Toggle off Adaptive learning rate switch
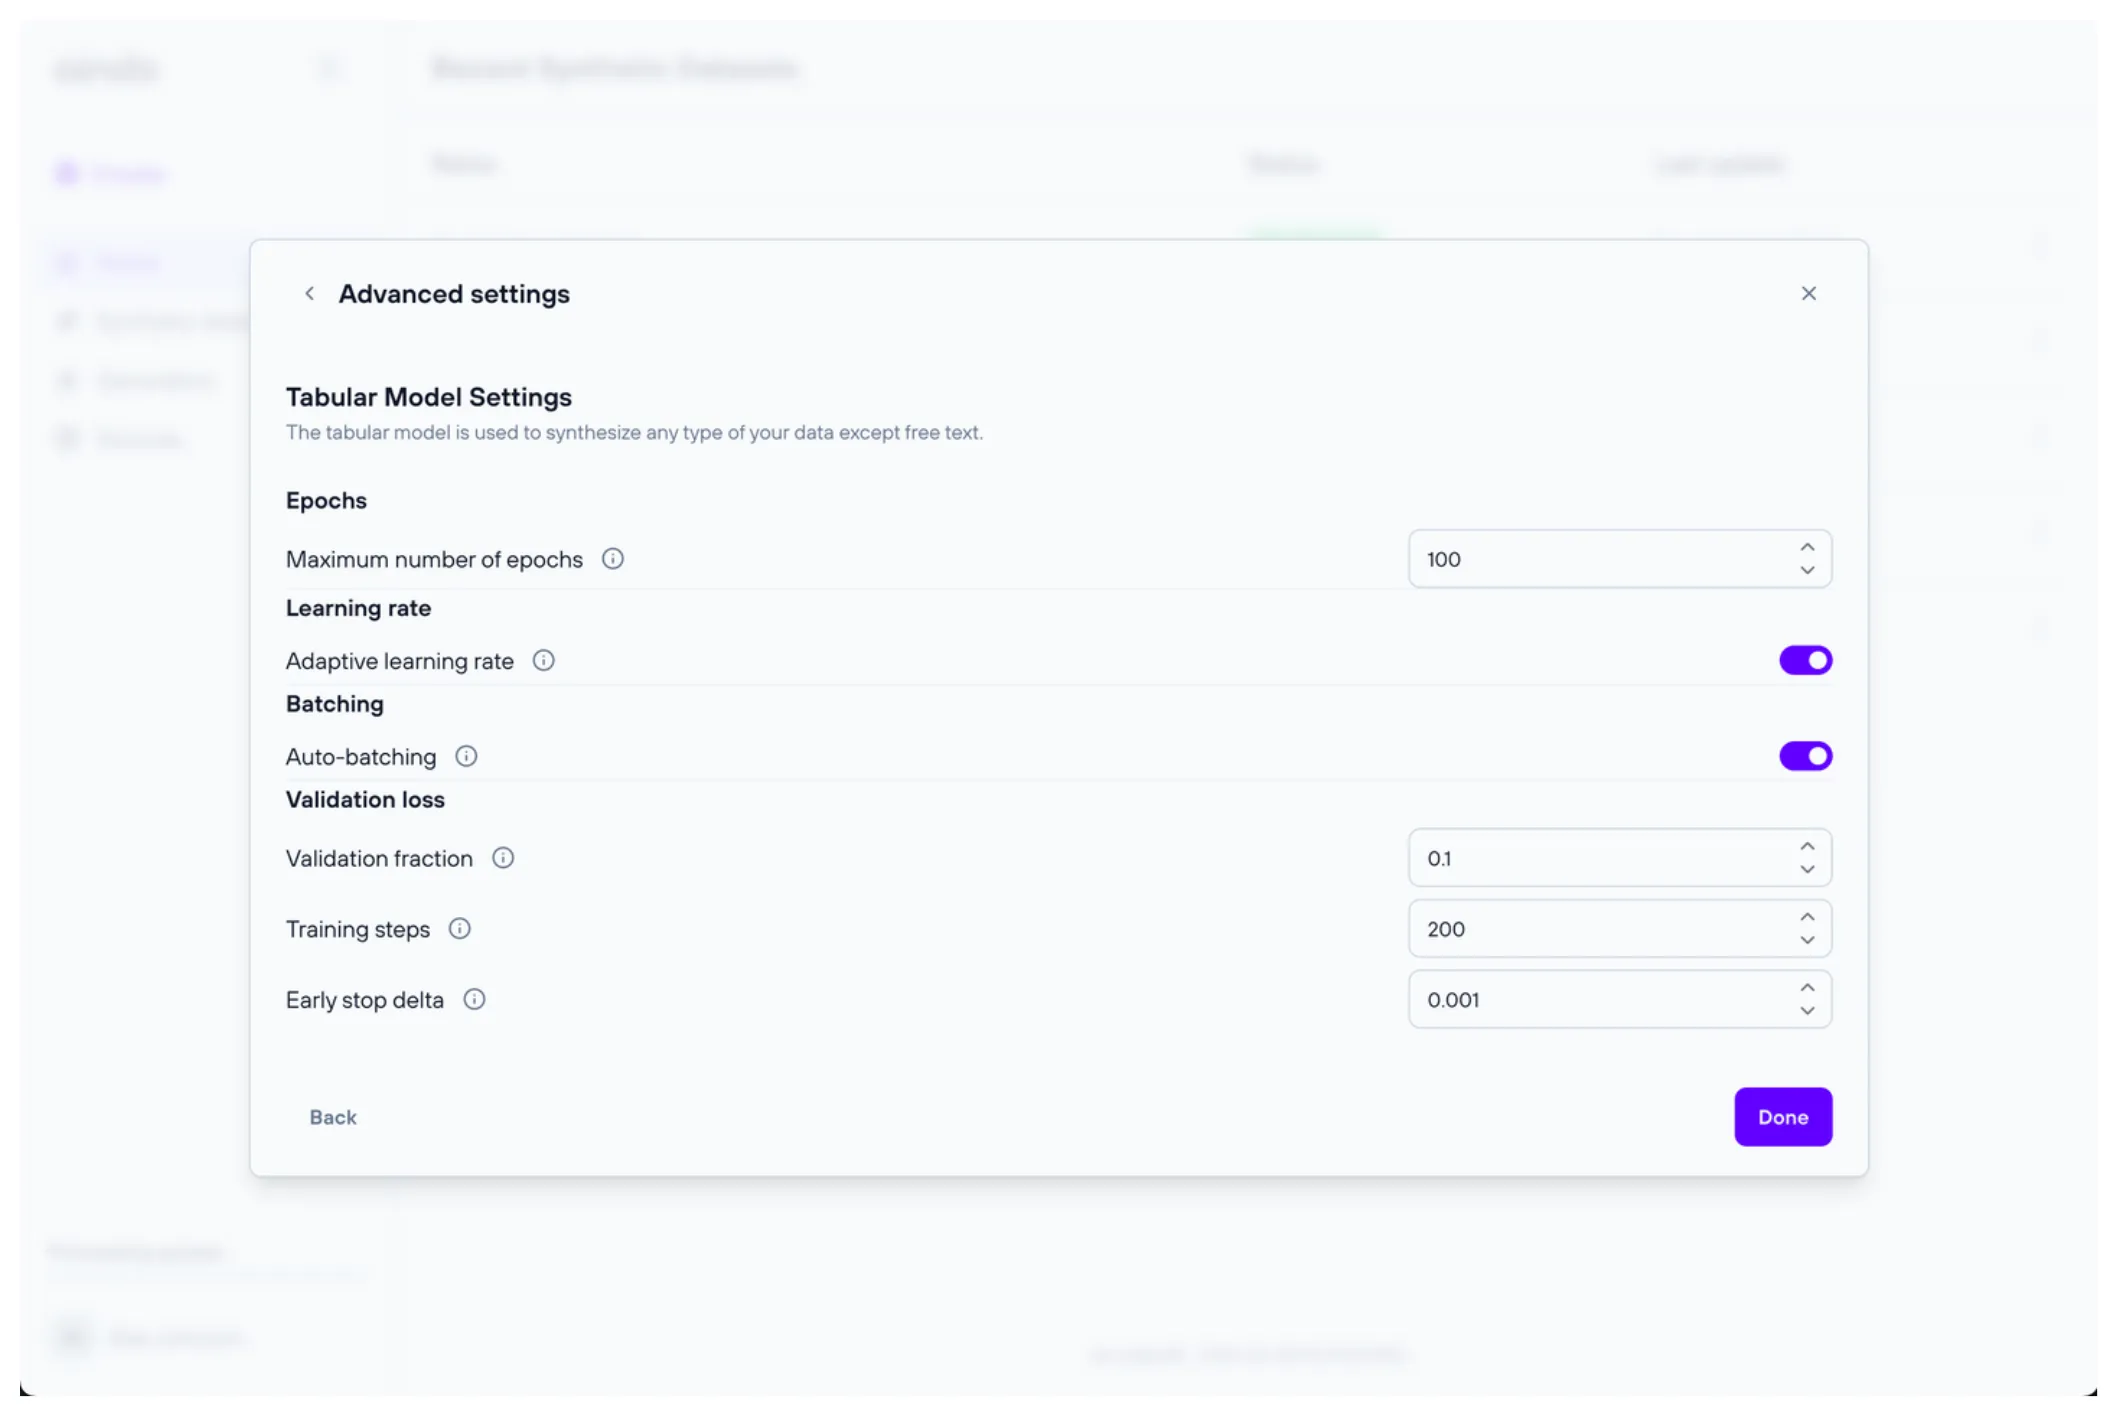The height and width of the screenshot is (1416, 2117). click(x=1804, y=661)
